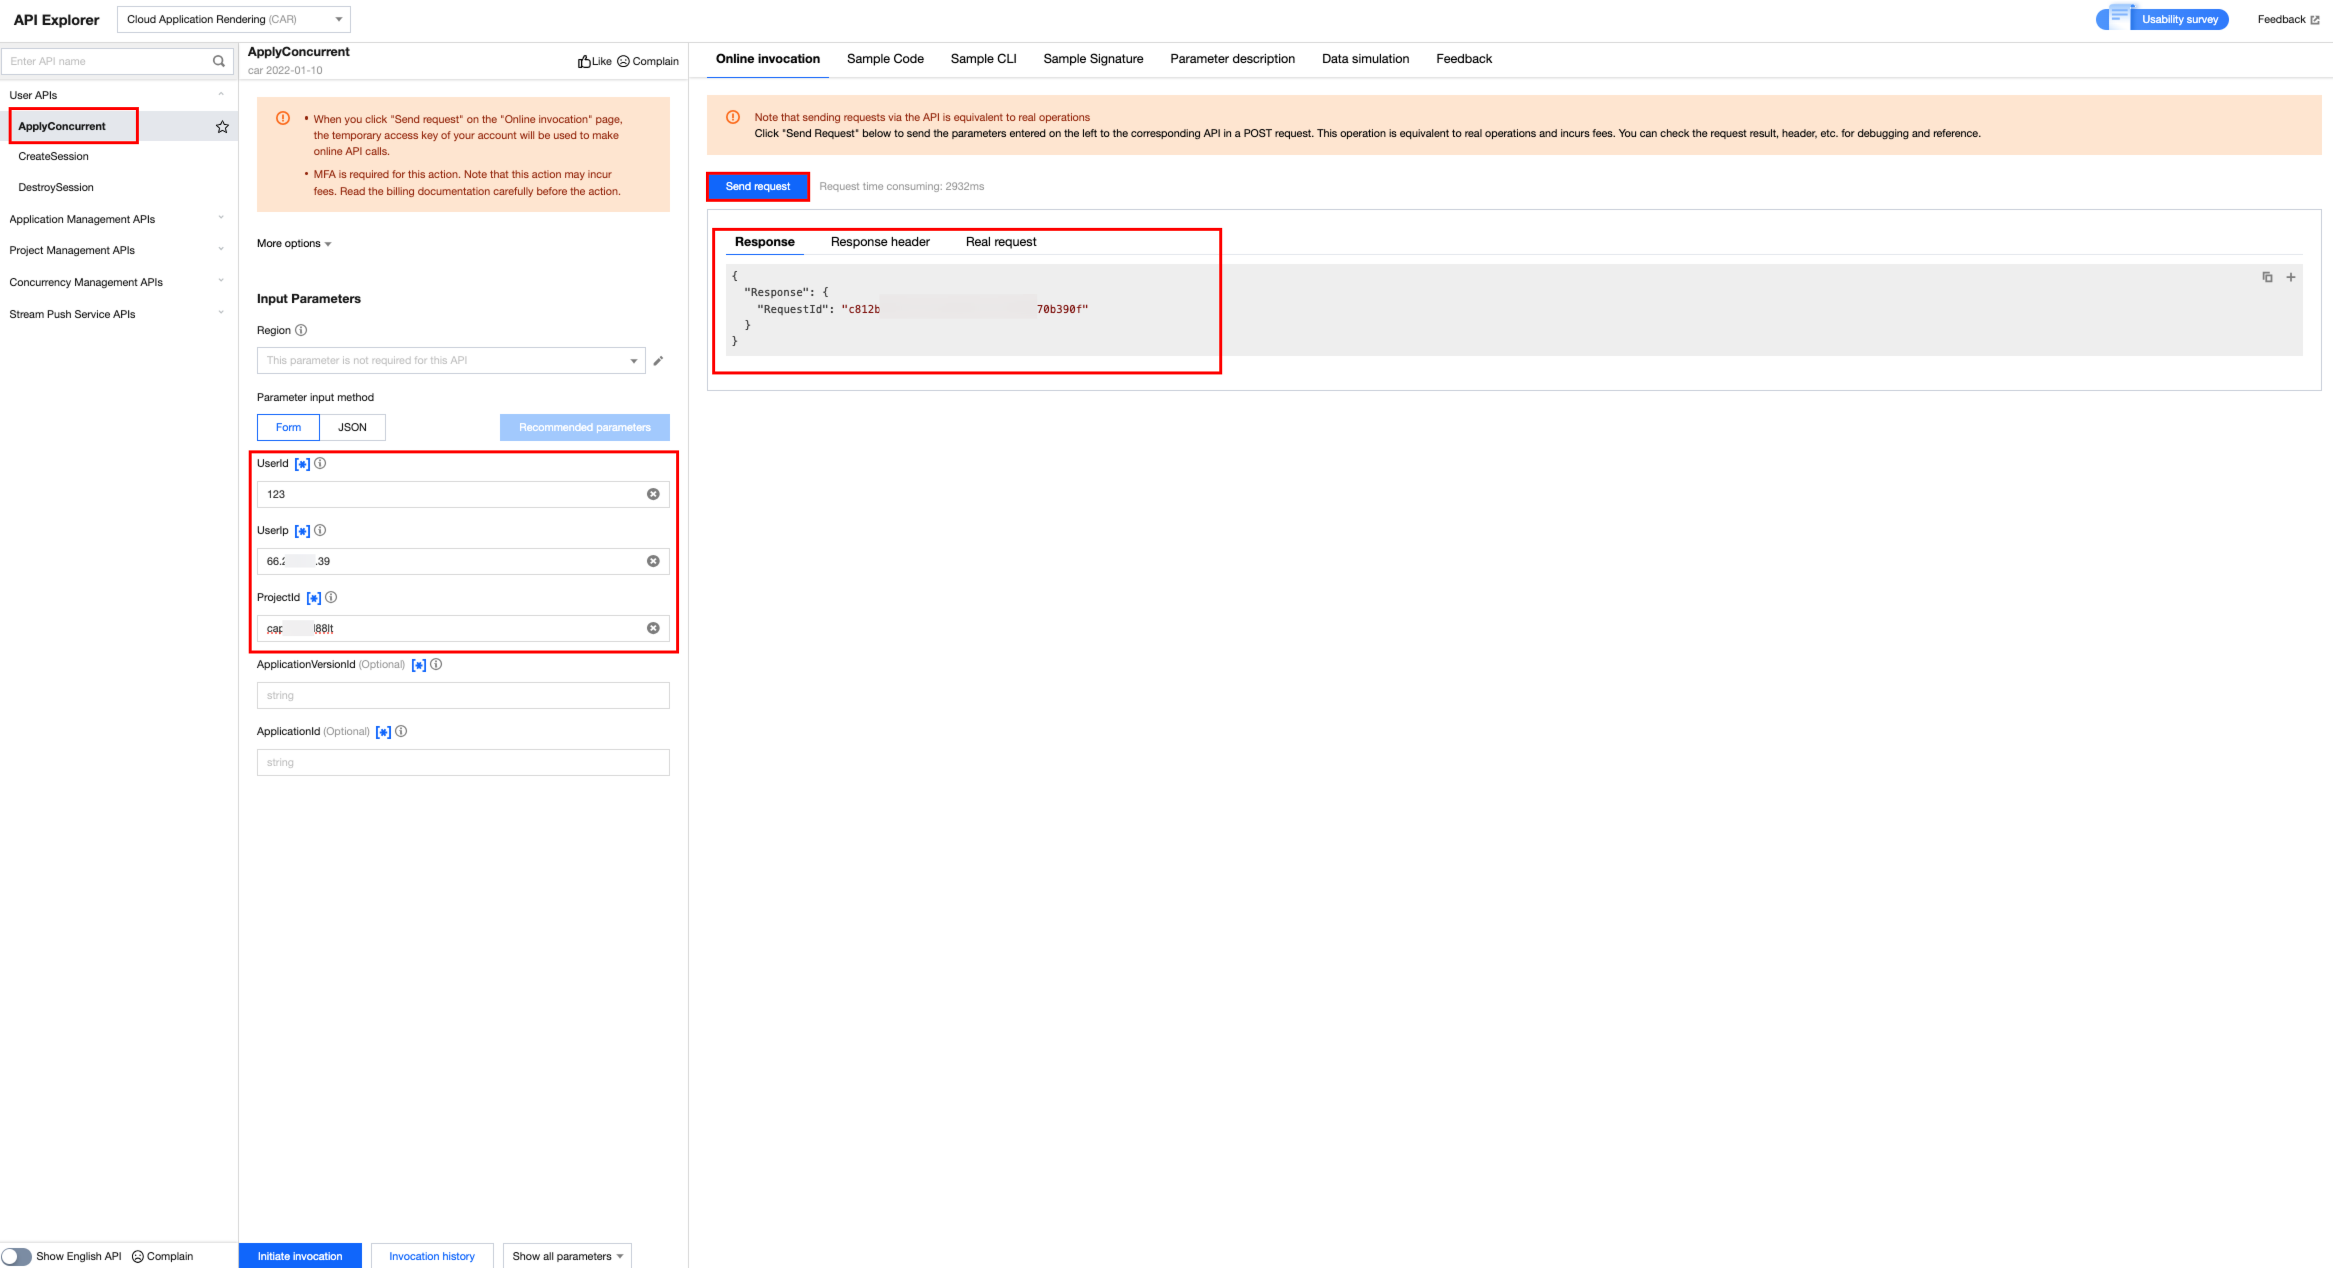
Task: Clear the UserId field with X icon
Action: point(653,494)
